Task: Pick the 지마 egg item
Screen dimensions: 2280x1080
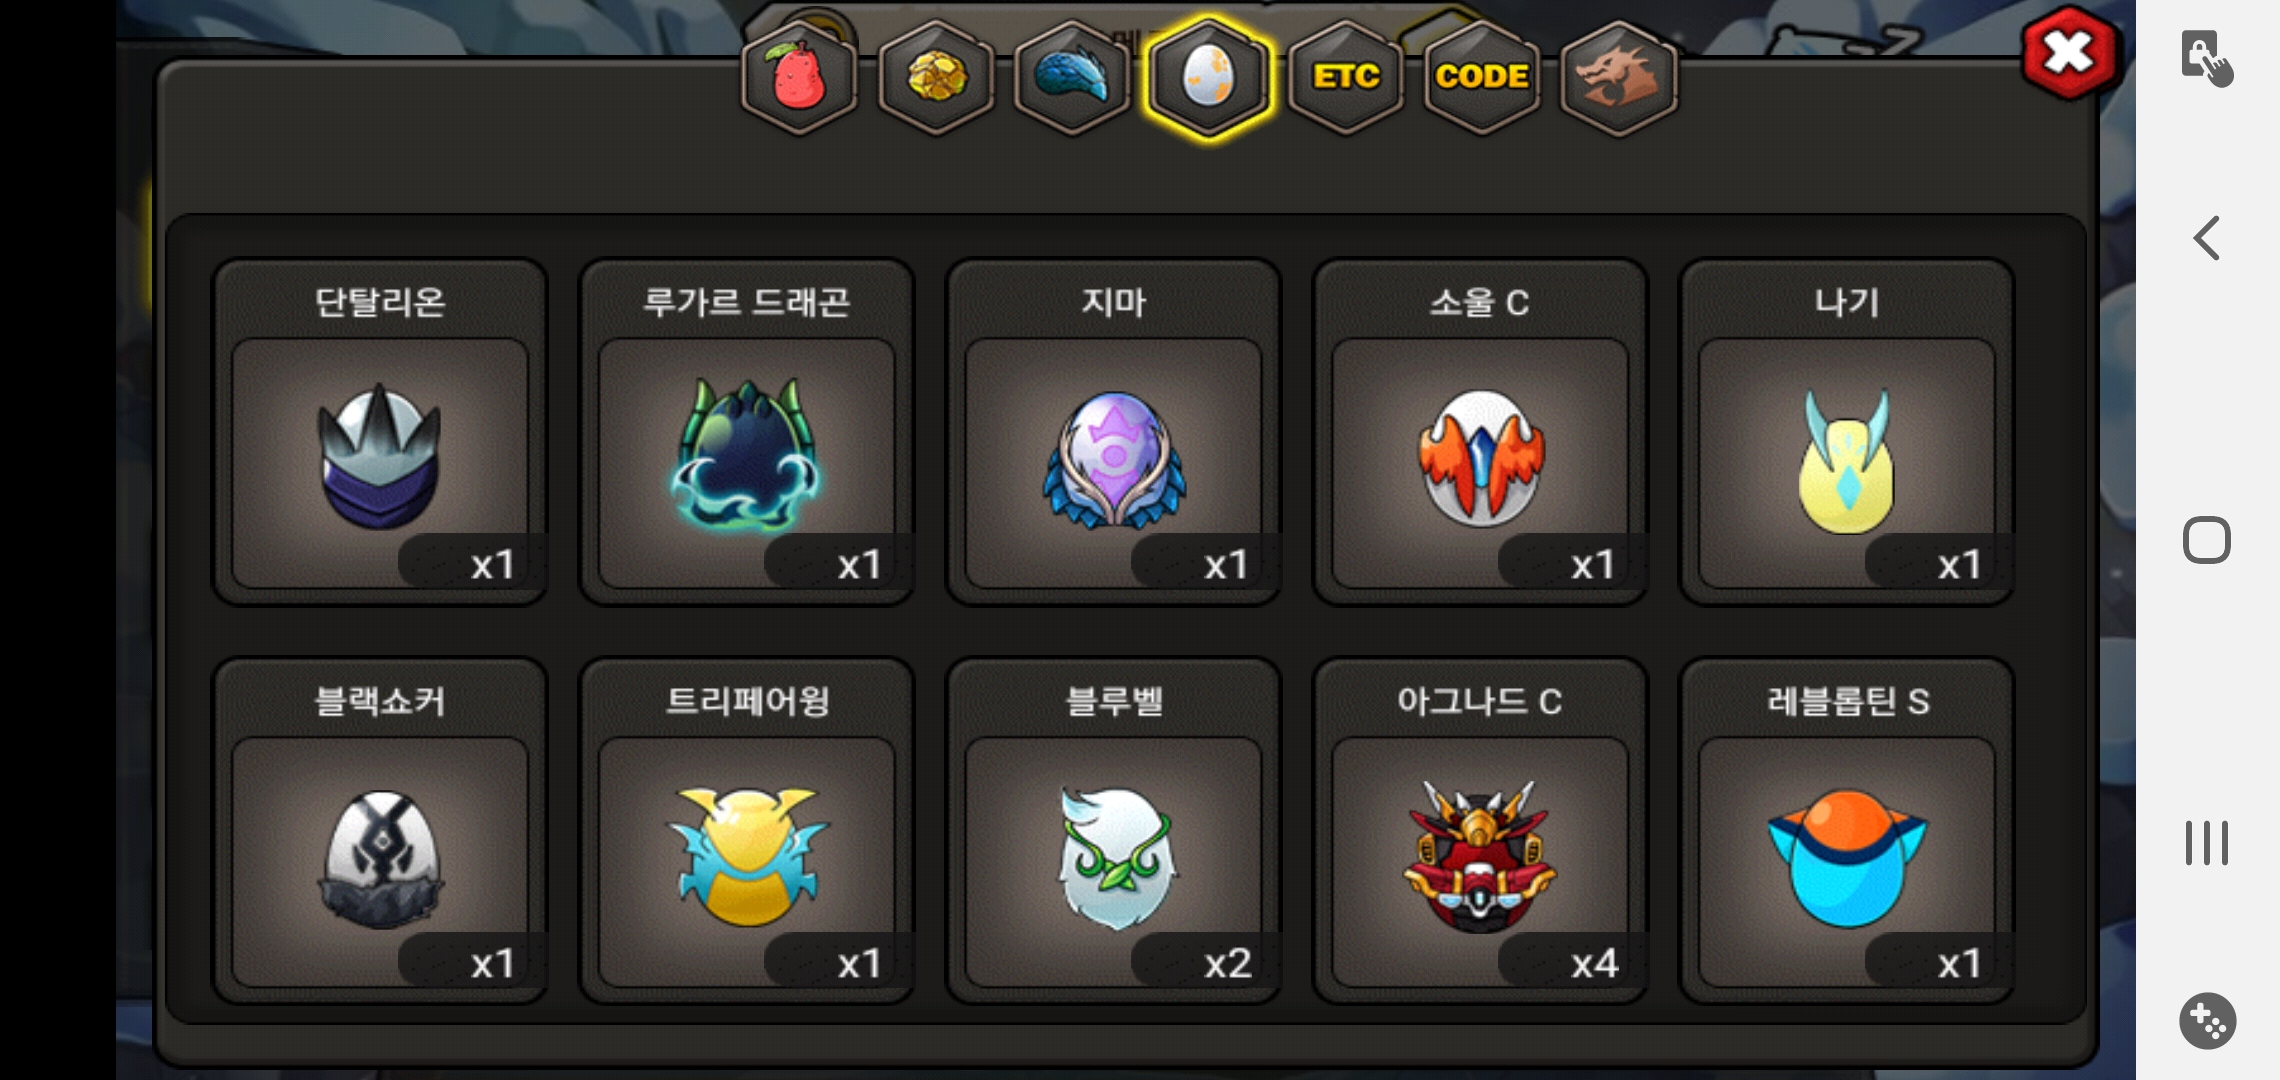Action: point(1113,432)
